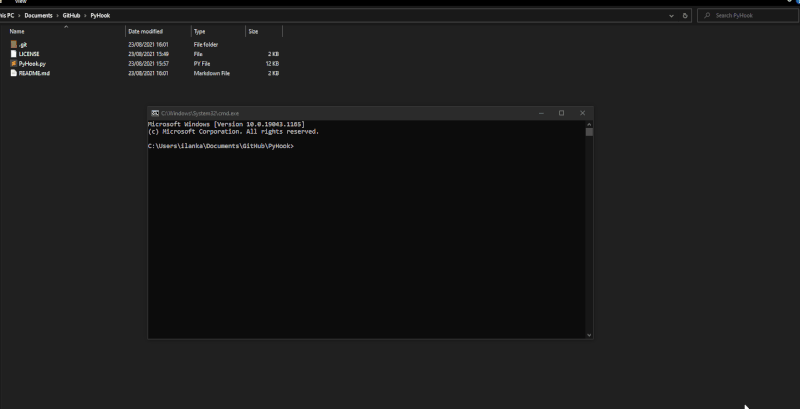Select the LICENSE file name
The width and height of the screenshot is (800, 409).
pyautogui.click(x=29, y=54)
